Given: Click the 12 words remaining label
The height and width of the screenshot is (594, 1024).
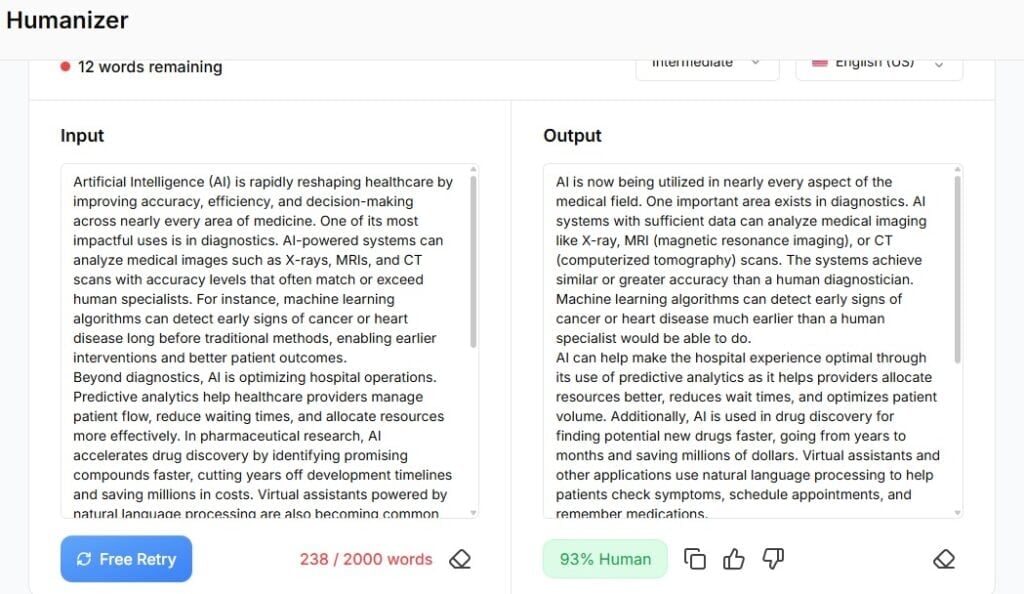Looking at the screenshot, I should [150, 67].
